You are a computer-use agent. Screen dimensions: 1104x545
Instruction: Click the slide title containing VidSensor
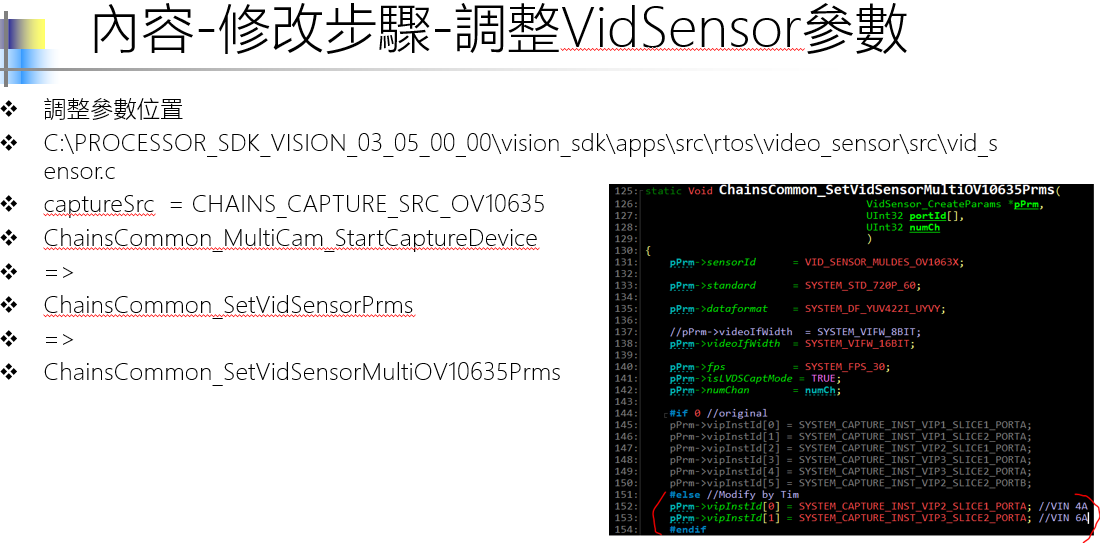click(x=499, y=32)
